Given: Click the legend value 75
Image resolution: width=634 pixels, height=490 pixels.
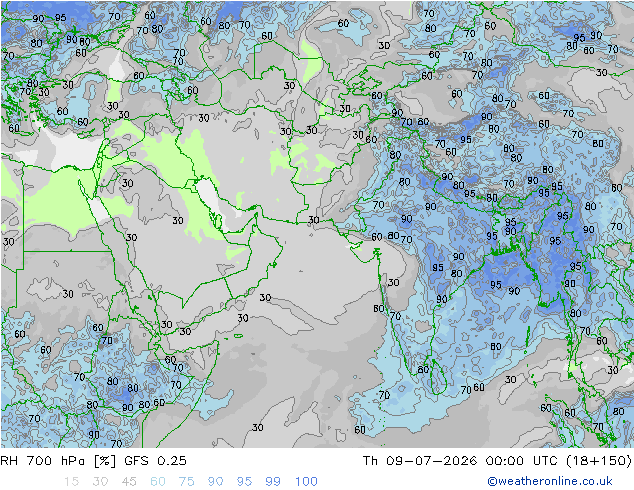Looking at the screenshot, I should pyautogui.click(x=186, y=481).
